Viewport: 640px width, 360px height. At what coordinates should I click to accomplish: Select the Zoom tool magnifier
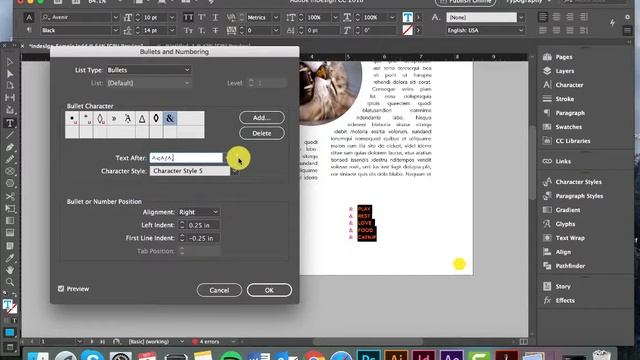click(x=10, y=282)
